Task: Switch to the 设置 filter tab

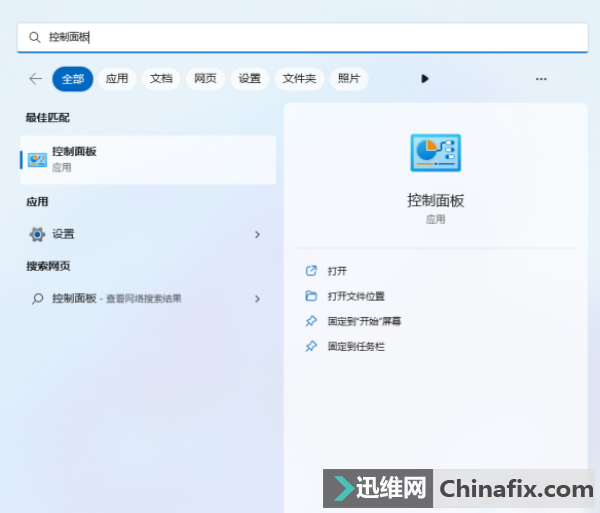Action: (249, 79)
